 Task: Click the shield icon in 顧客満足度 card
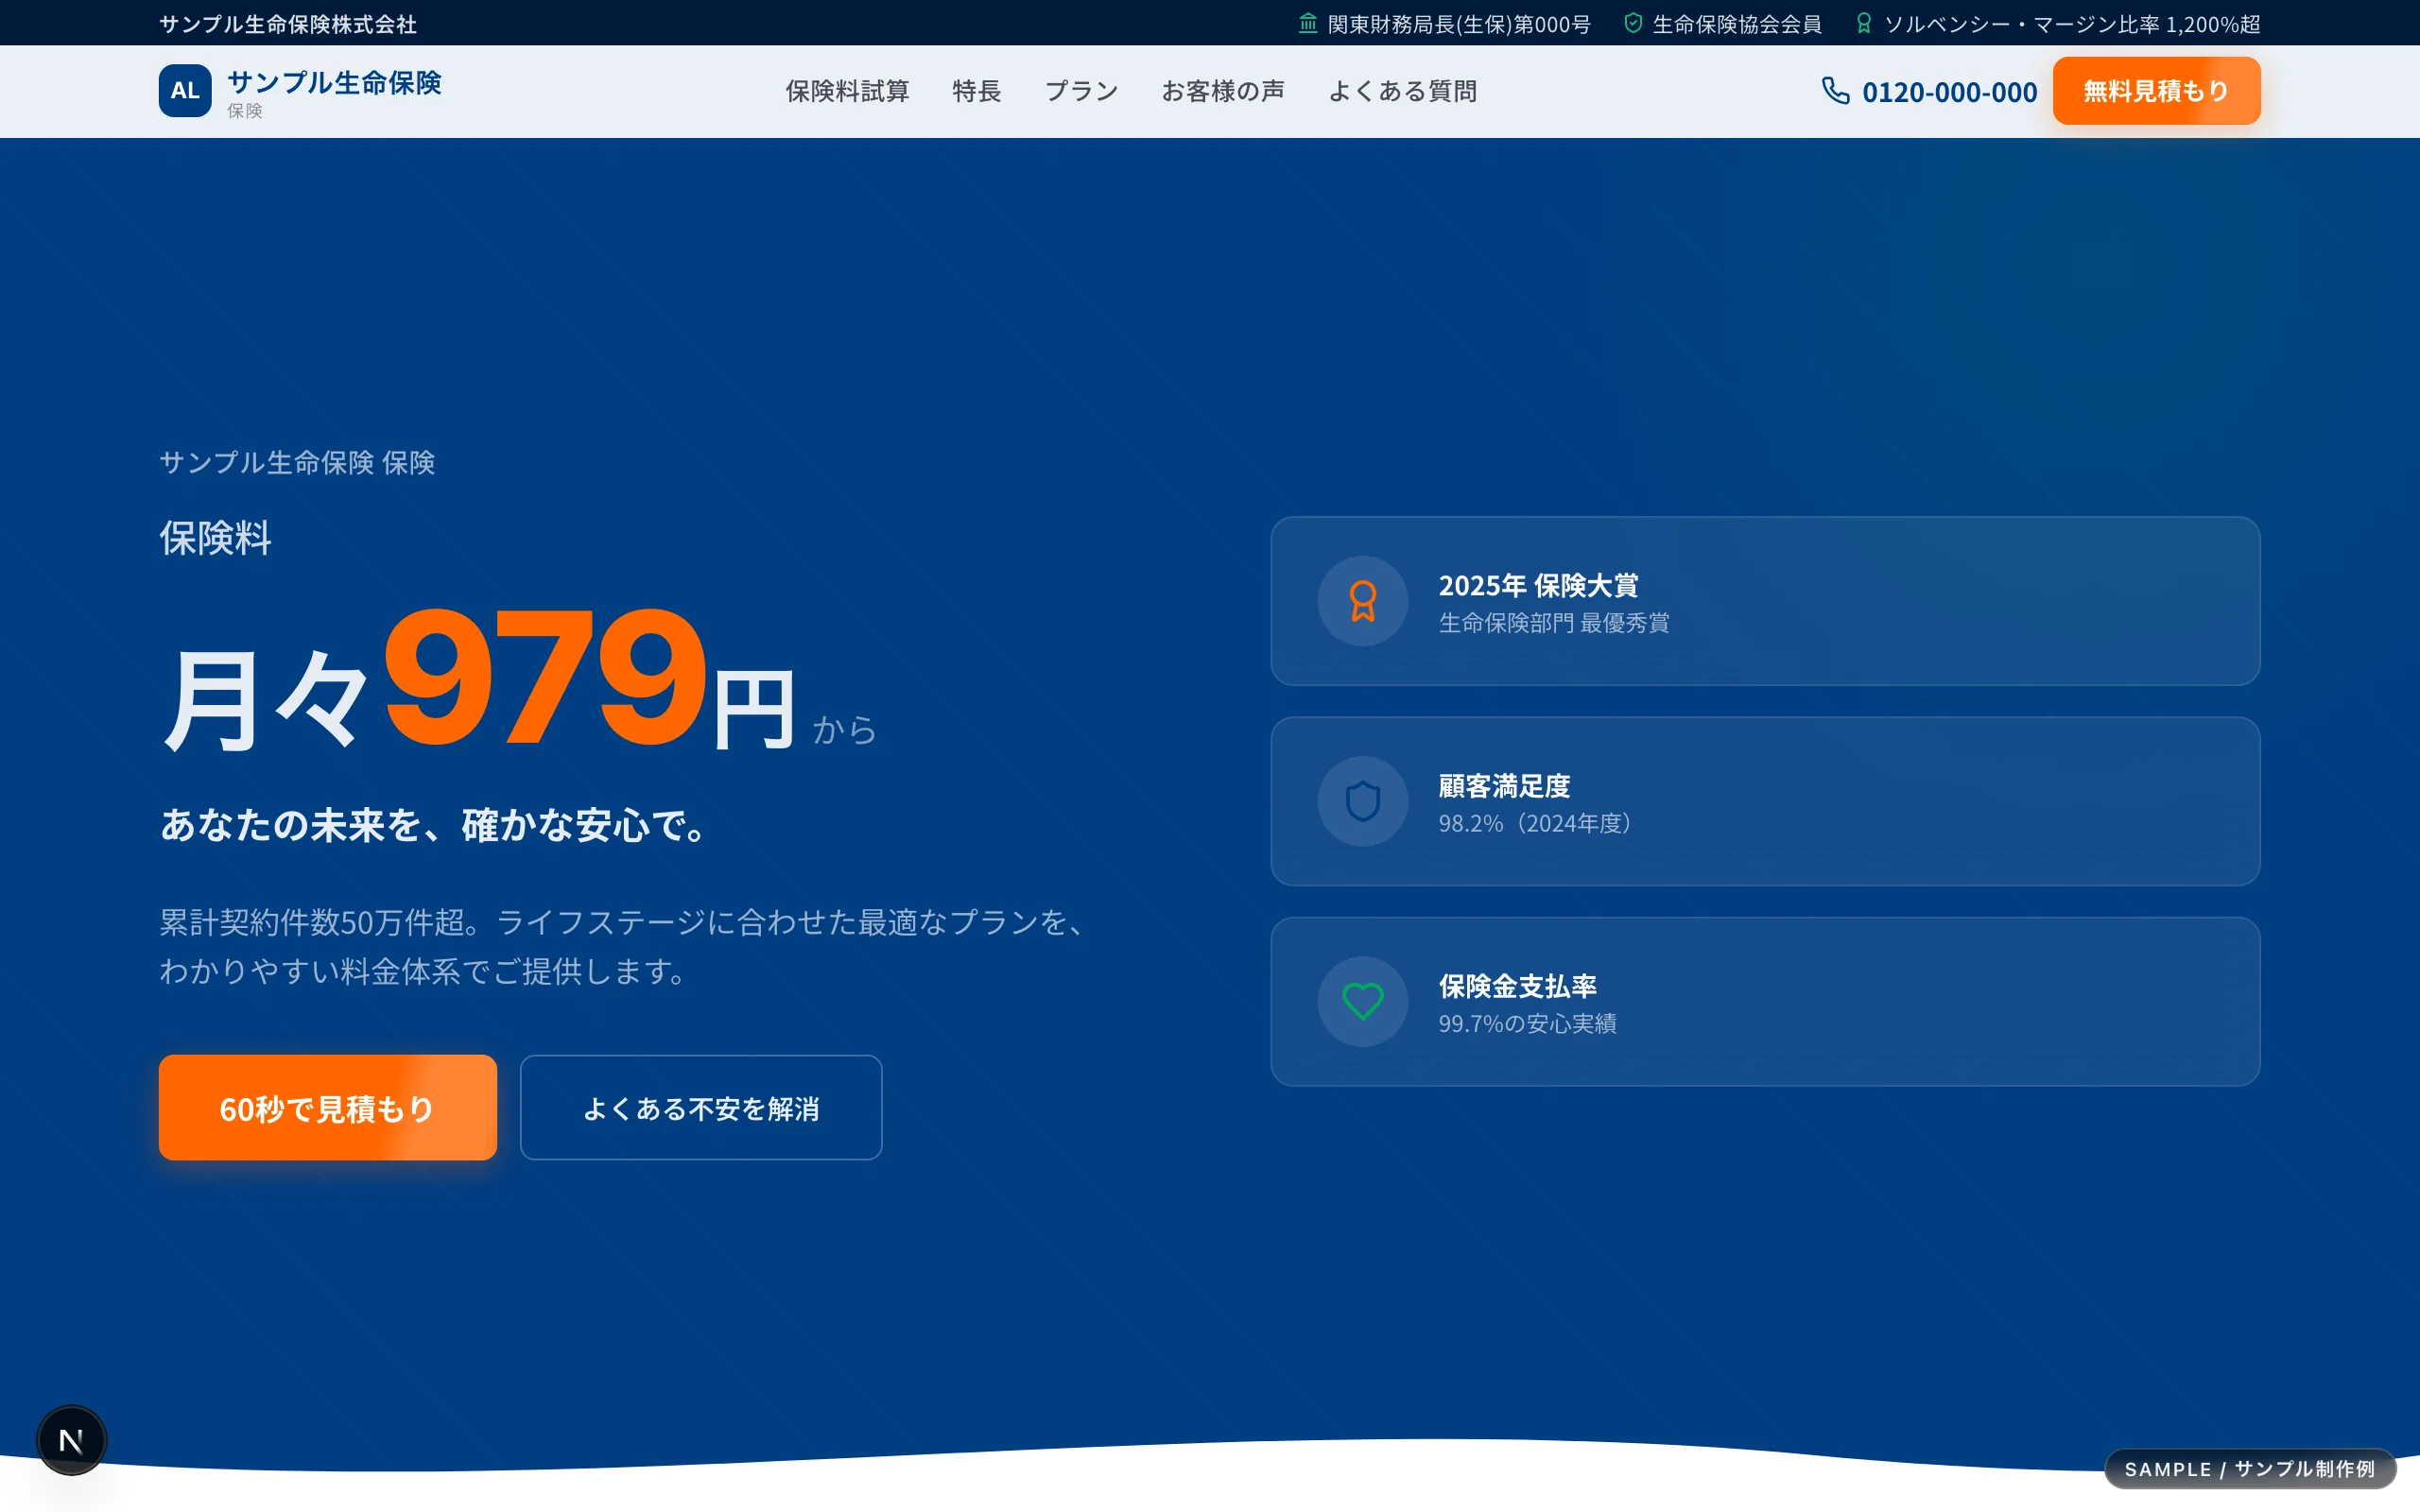tap(1363, 801)
